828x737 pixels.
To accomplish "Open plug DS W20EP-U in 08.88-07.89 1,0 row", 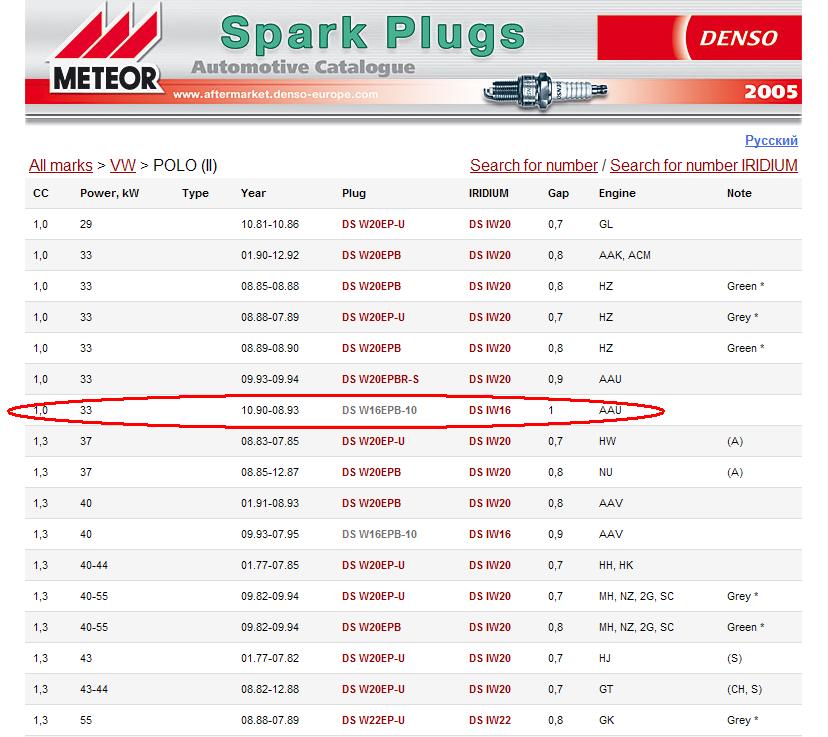I will click(373, 317).
